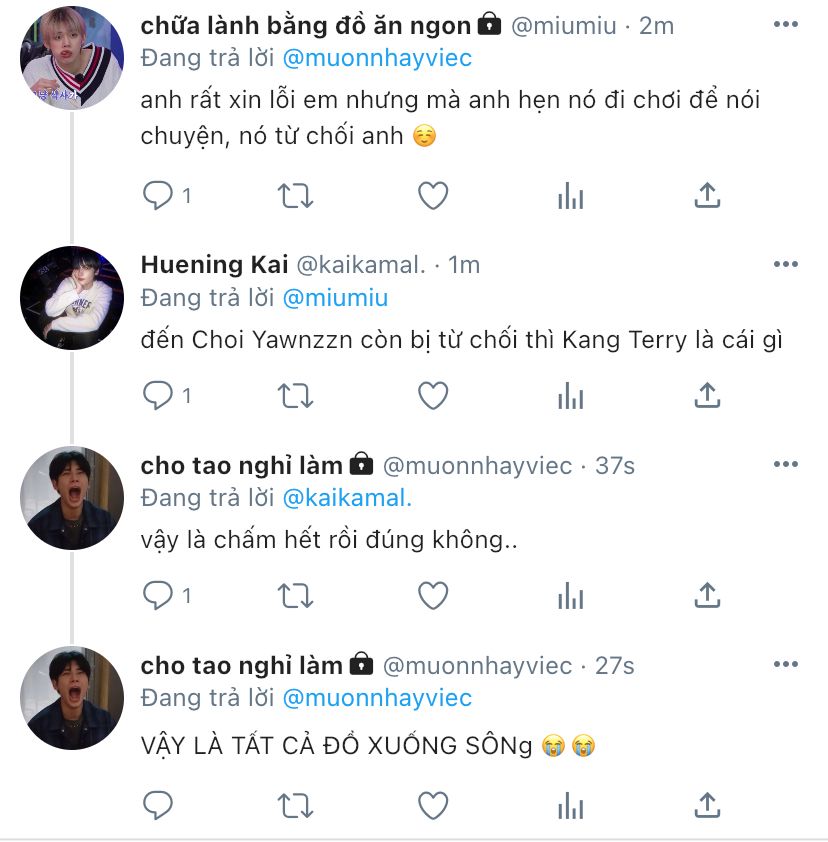Open the @miumiu mention in Huening Kai's reply
Viewport: 828px width, 842px height.
pyautogui.click(x=335, y=298)
